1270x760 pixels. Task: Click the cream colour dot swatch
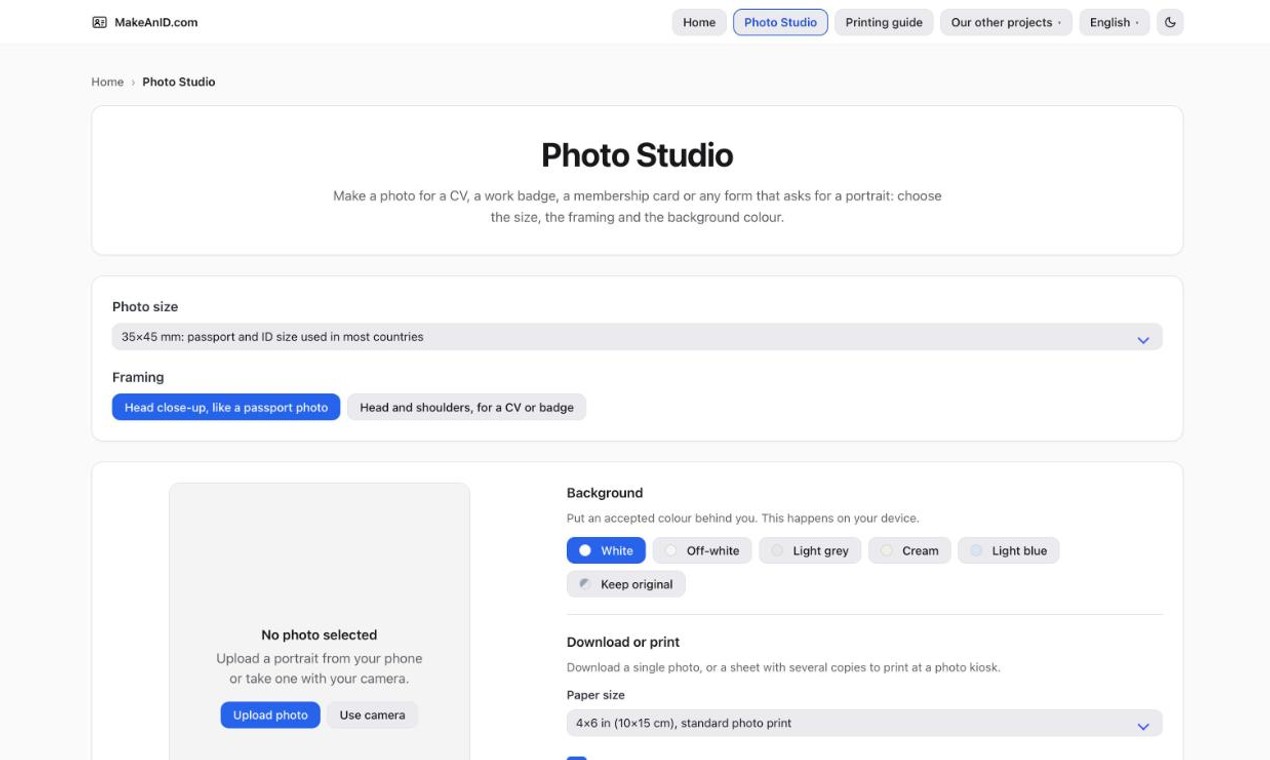pyautogui.click(x=886, y=551)
